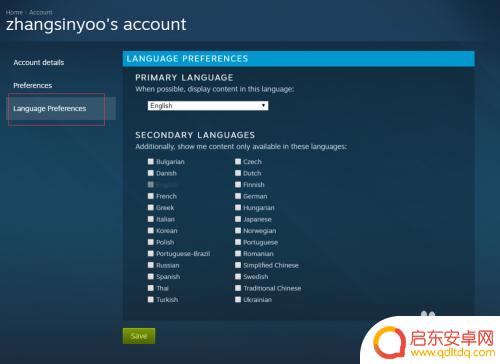Screen dimensions: 500x364
Task: Enable the Ukrainian checkbox
Action: (x=238, y=299)
